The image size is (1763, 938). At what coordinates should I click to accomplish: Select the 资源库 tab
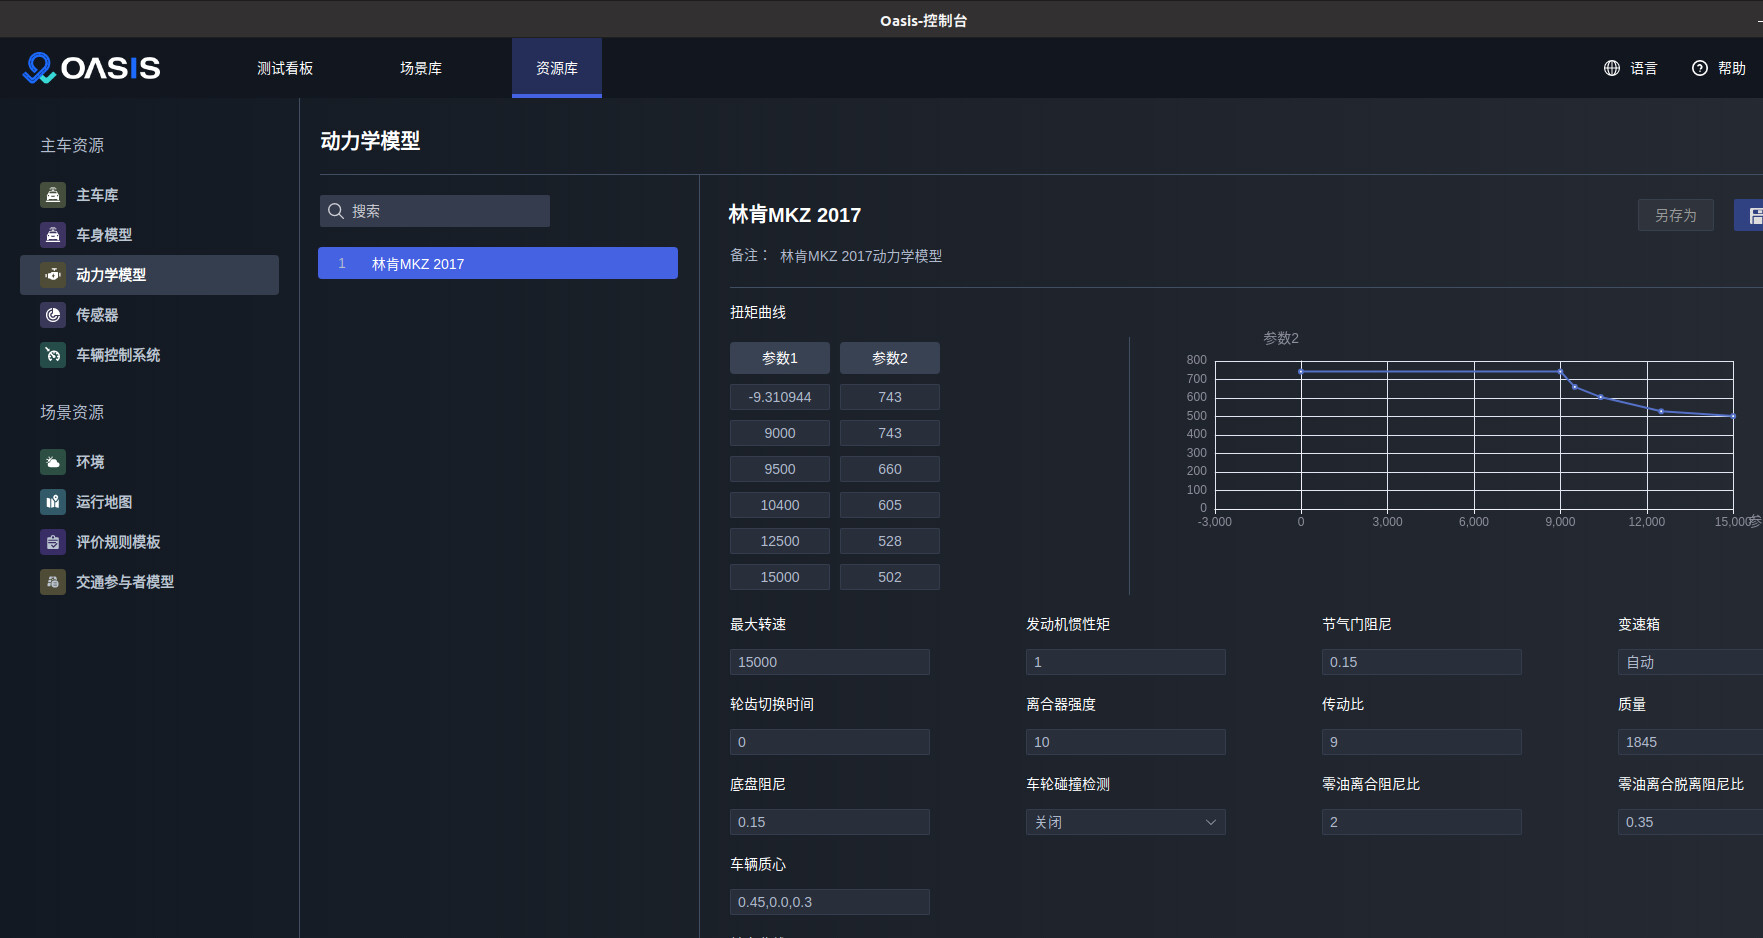[x=557, y=68]
